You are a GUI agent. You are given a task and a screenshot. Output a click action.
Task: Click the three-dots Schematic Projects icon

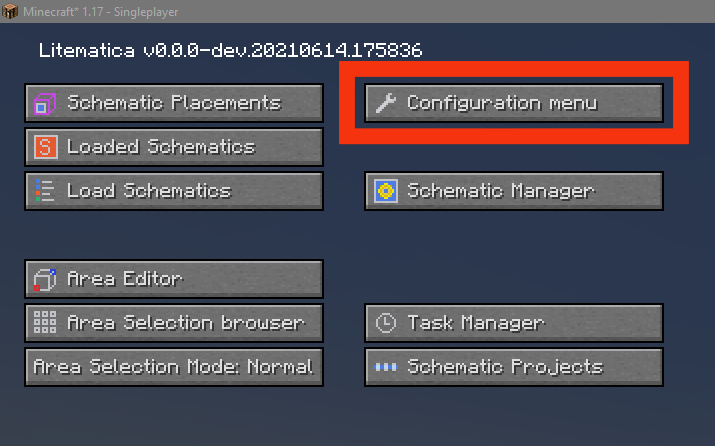pos(385,367)
